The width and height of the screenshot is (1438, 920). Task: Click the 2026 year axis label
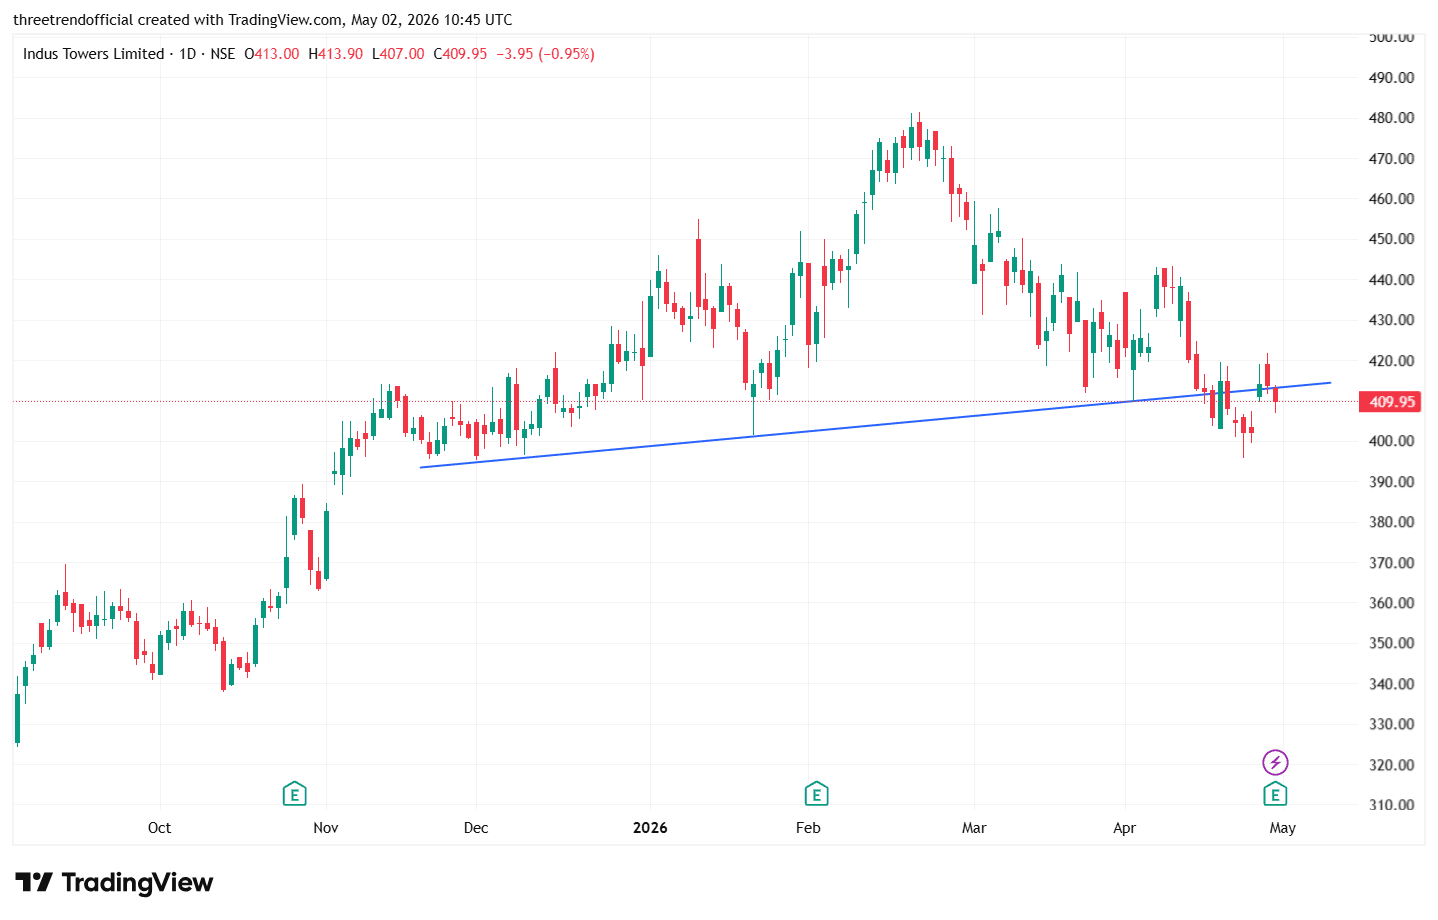(x=650, y=828)
